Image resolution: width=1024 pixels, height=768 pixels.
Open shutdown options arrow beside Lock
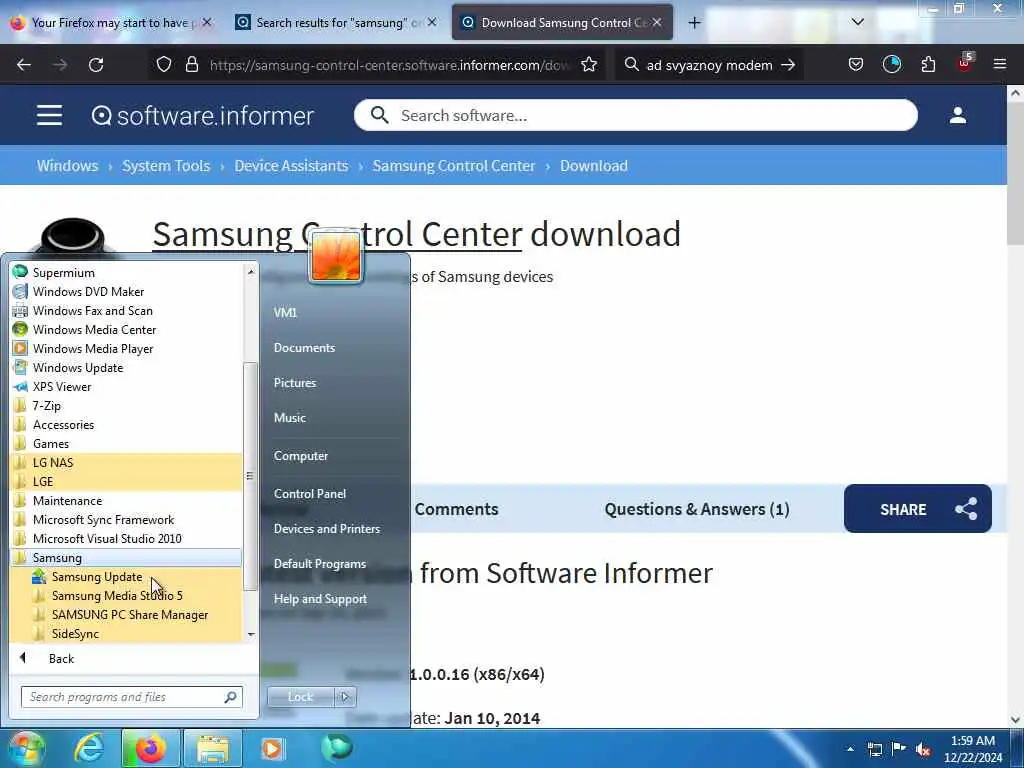[345, 697]
